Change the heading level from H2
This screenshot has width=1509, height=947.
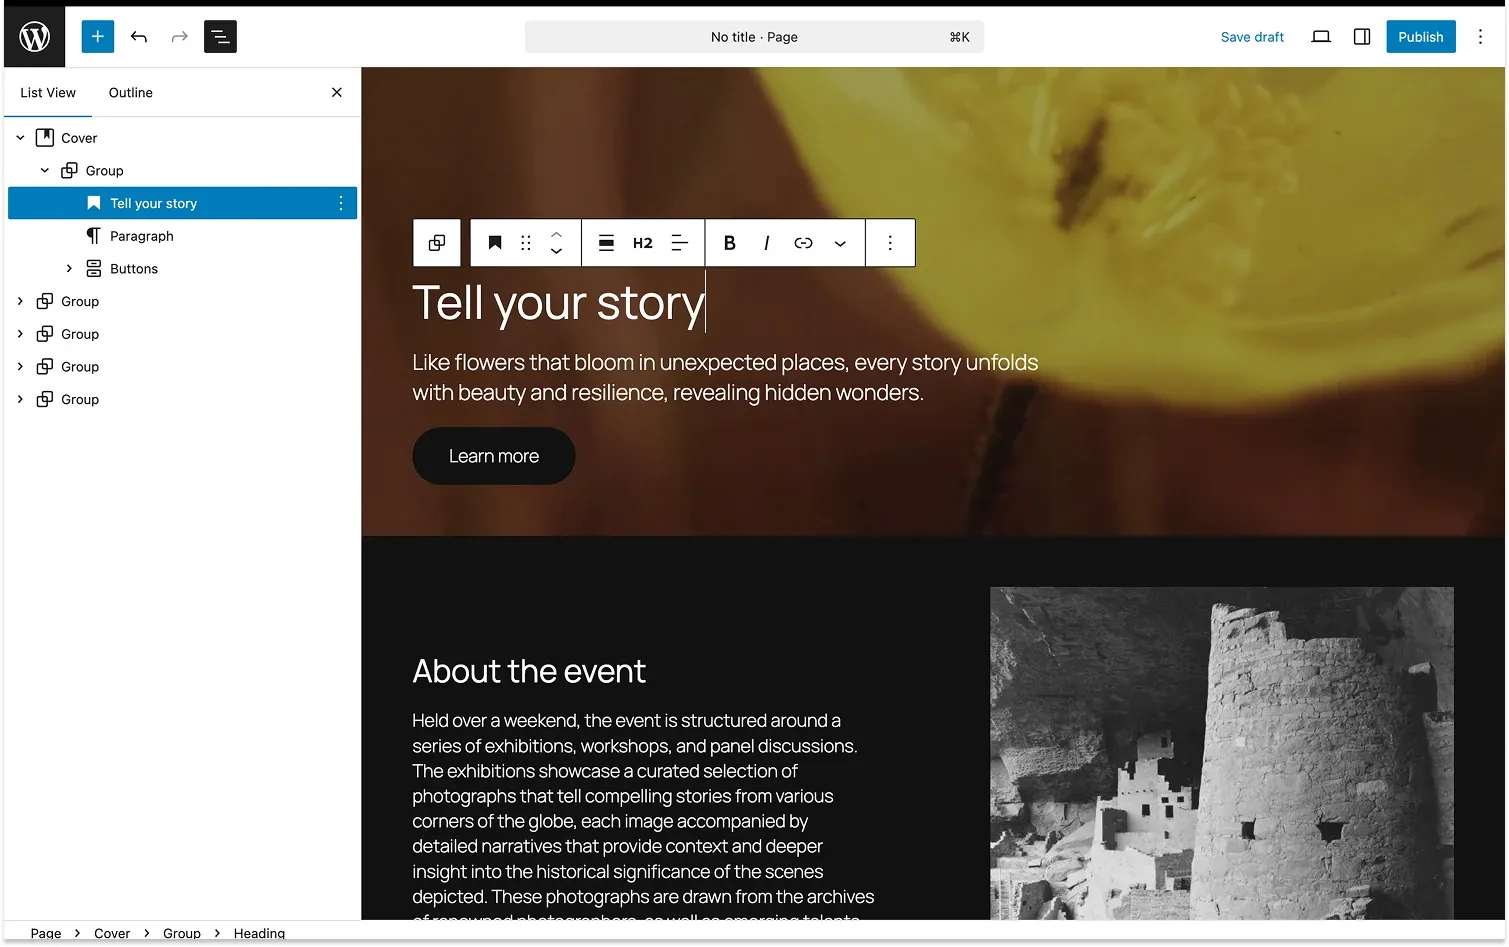pos(642,242)
